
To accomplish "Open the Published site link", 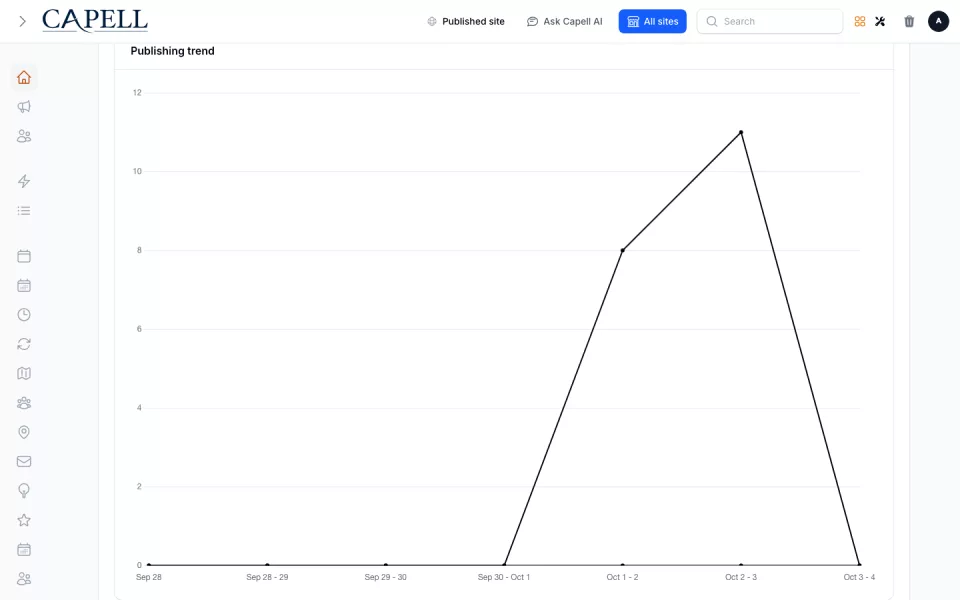I will pyautogui.click(x=466, y=21).
